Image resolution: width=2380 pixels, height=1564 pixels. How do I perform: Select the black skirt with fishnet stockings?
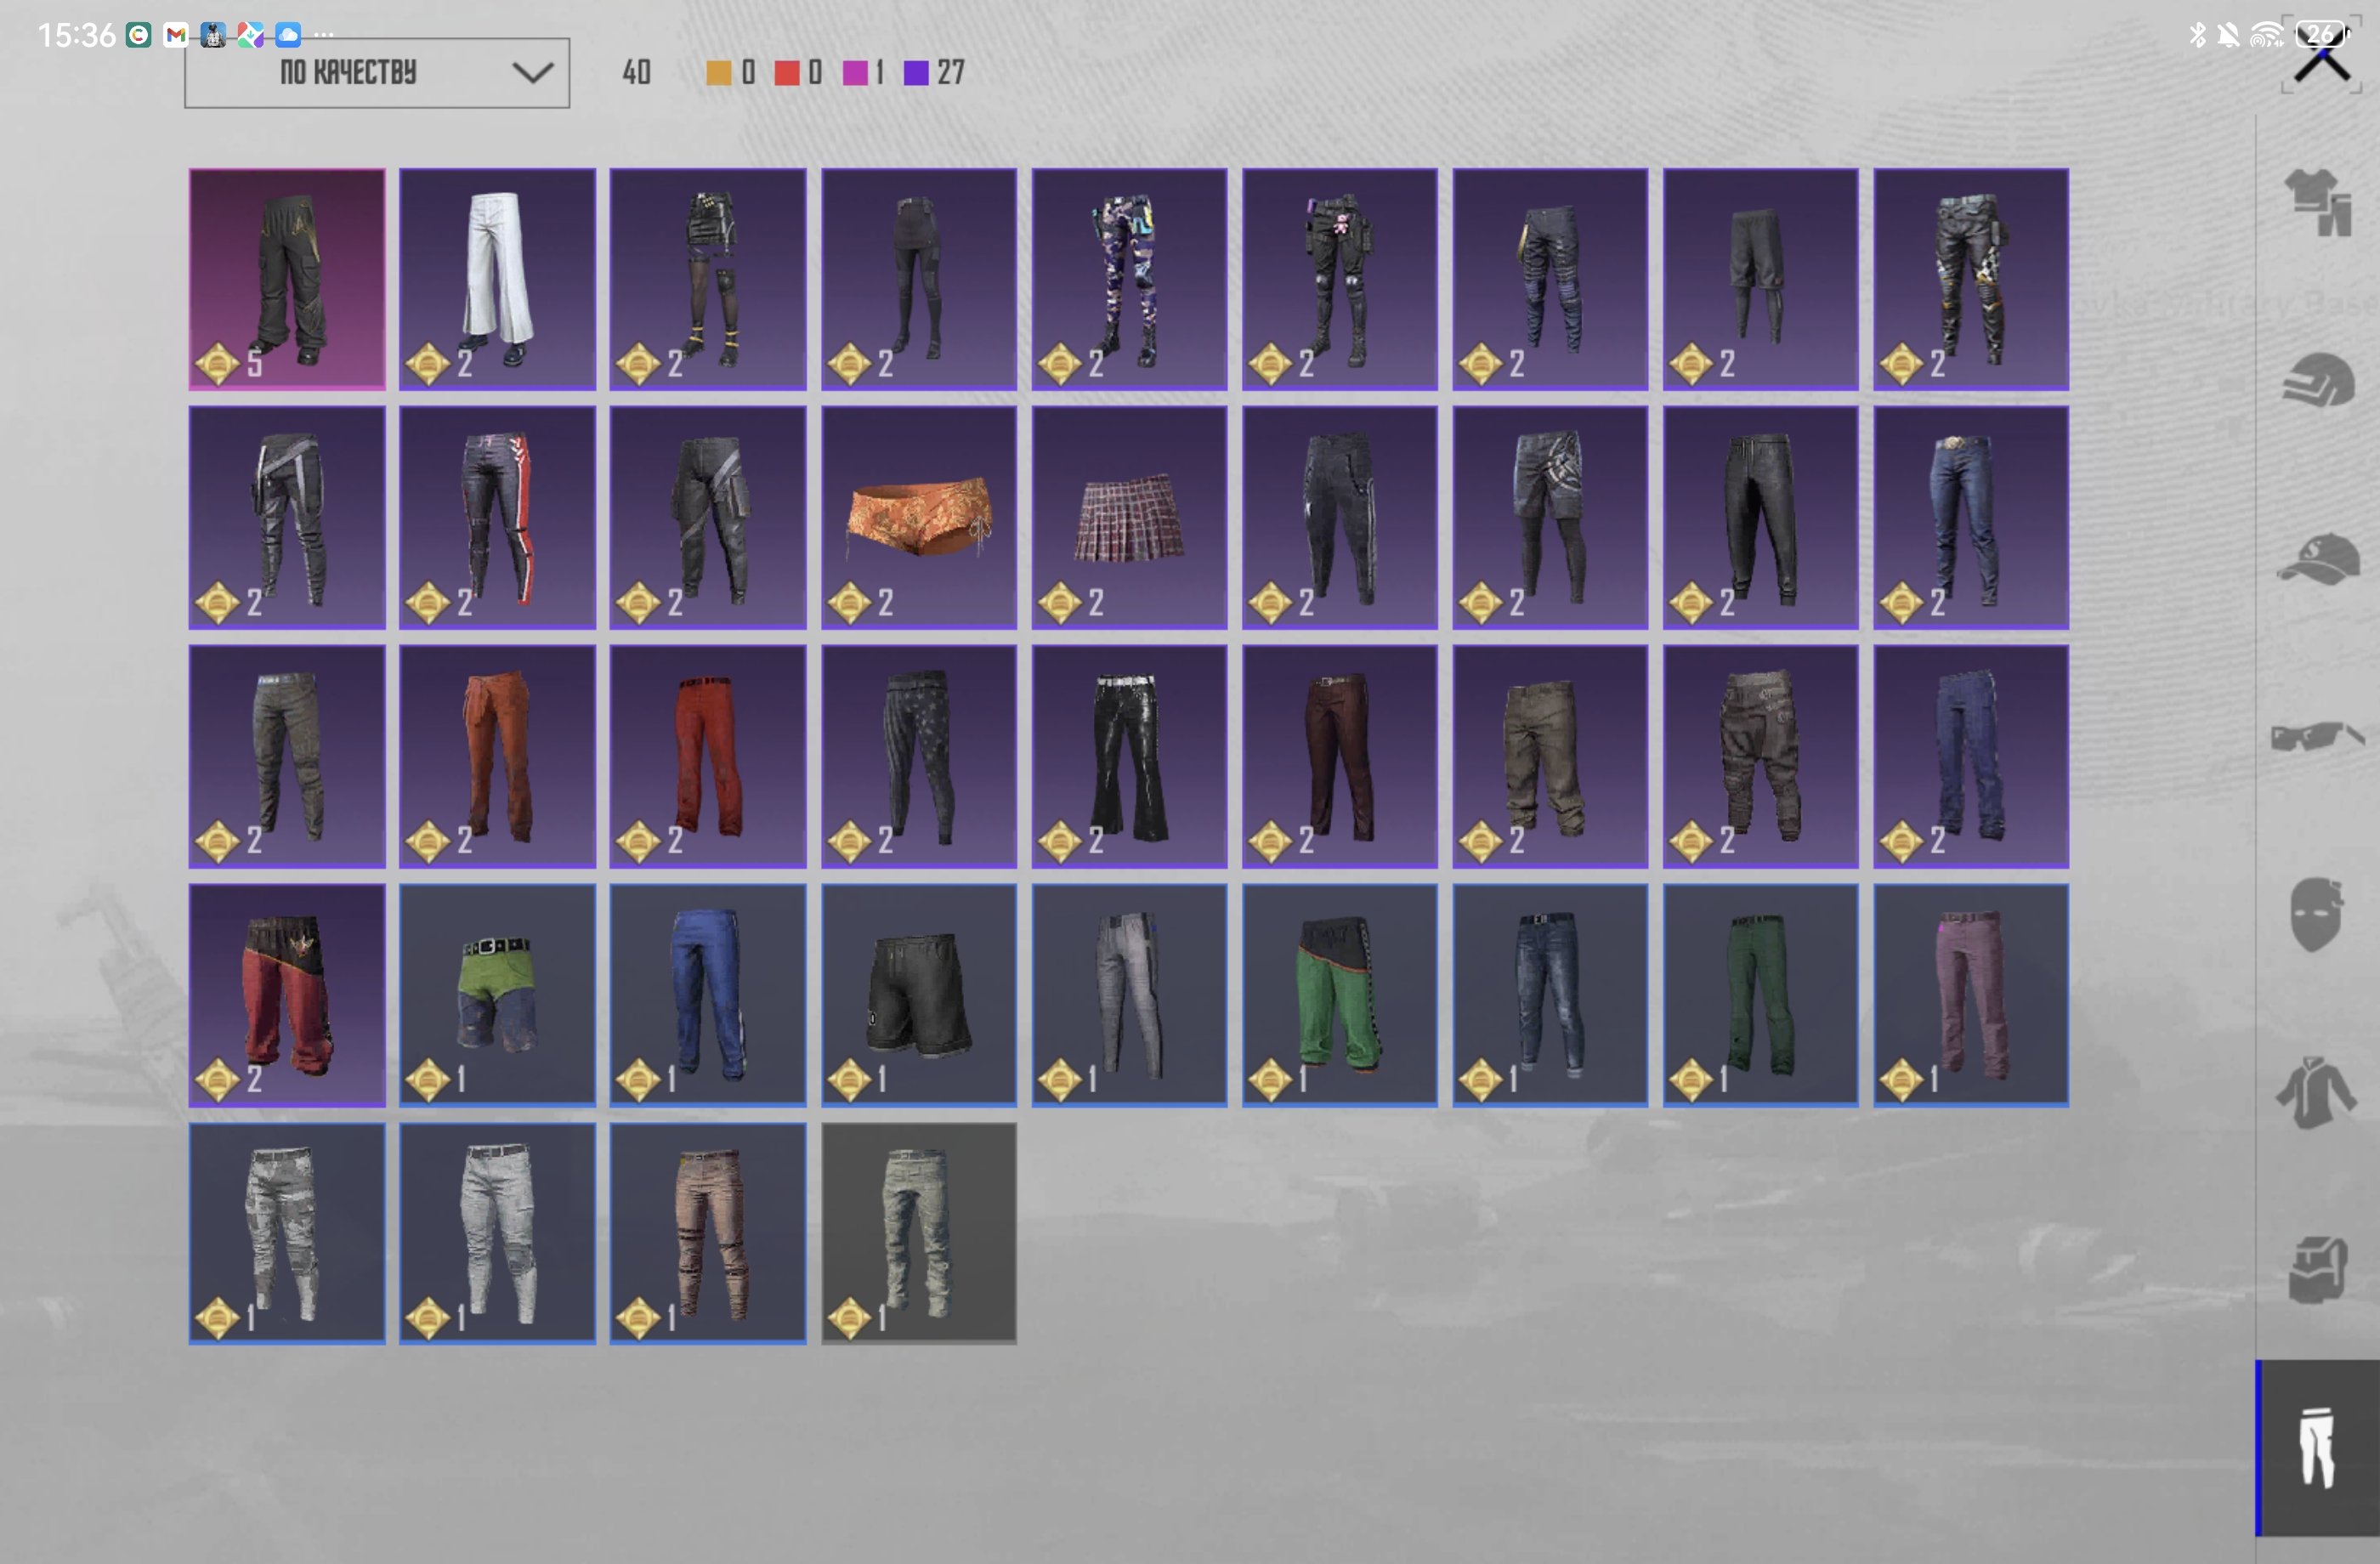(x=708, y=279)
